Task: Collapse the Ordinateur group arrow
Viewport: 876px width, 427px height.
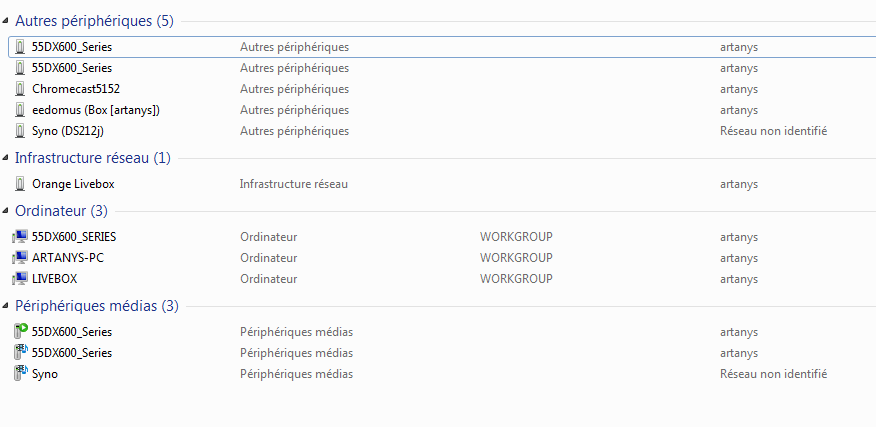Action: (x=6, y=211)
